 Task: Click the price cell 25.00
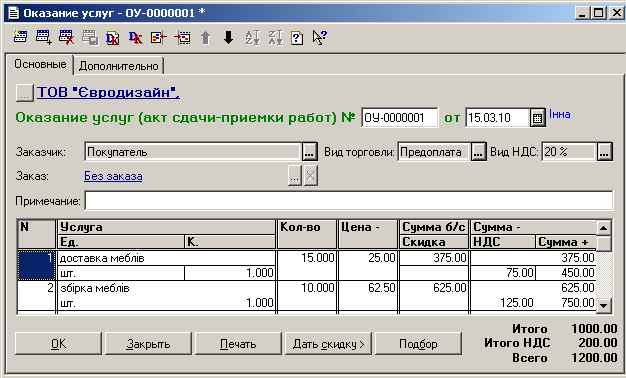(368, 258)
